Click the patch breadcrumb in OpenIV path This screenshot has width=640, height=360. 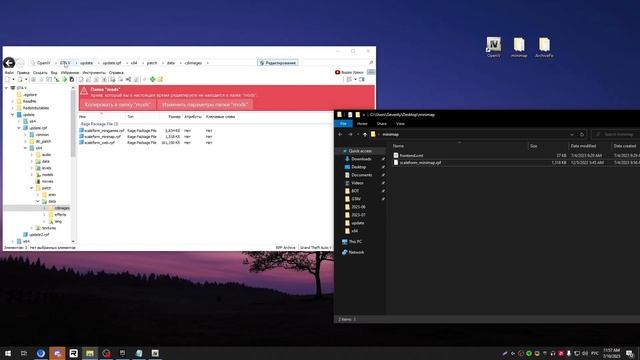152,63
